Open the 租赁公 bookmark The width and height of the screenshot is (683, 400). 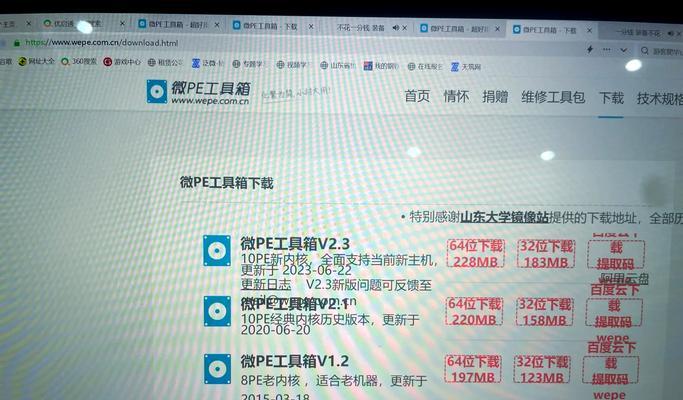click(165, 62)
